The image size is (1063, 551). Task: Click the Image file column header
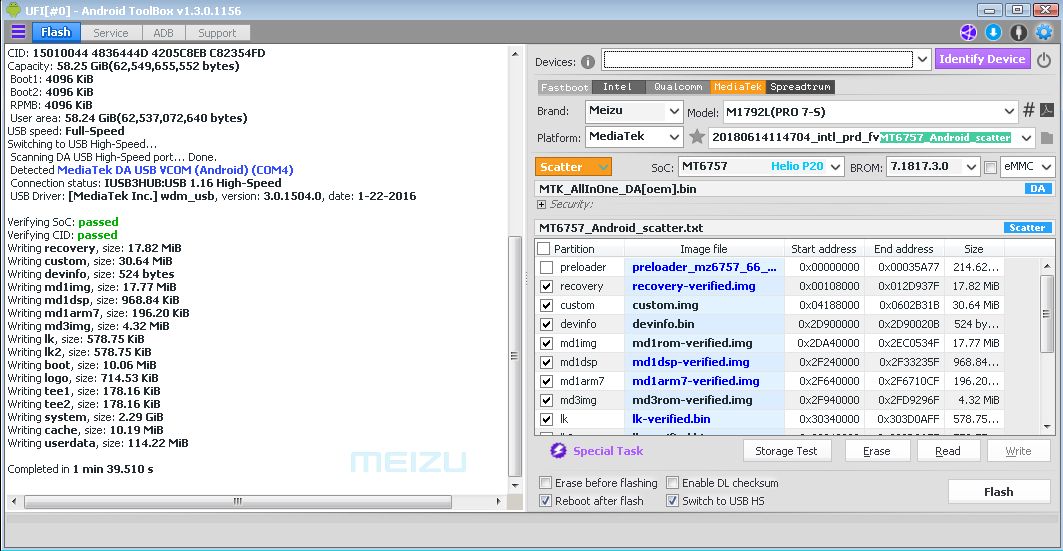tap(704, 249)
